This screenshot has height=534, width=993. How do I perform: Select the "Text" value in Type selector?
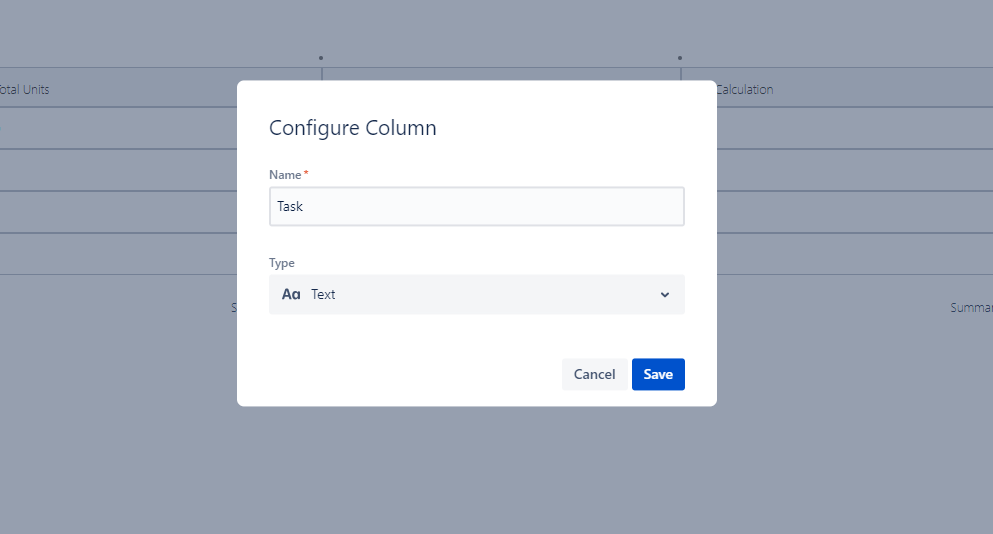pos(323,295)
